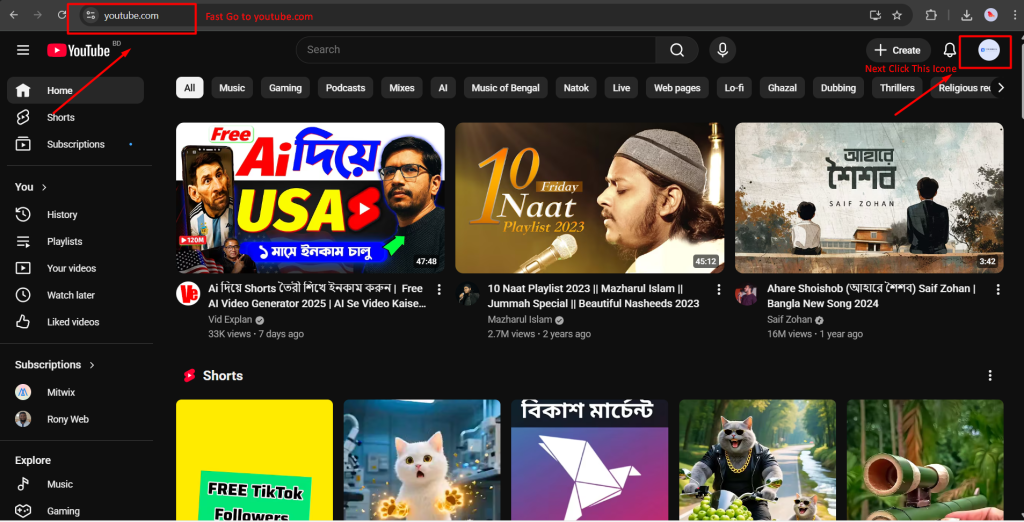
Task: Play the Ai USA Shorts video thumbnail
Action: tap(310, 198)
